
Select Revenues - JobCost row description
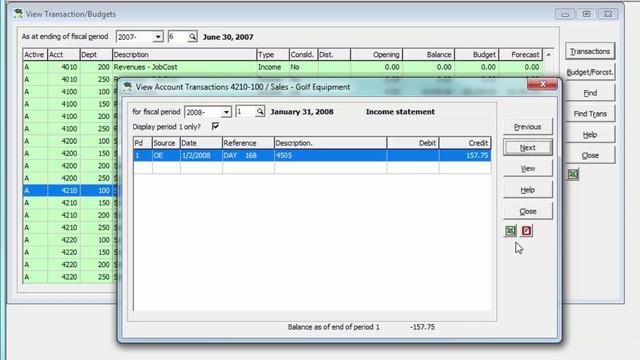(184, 67)
